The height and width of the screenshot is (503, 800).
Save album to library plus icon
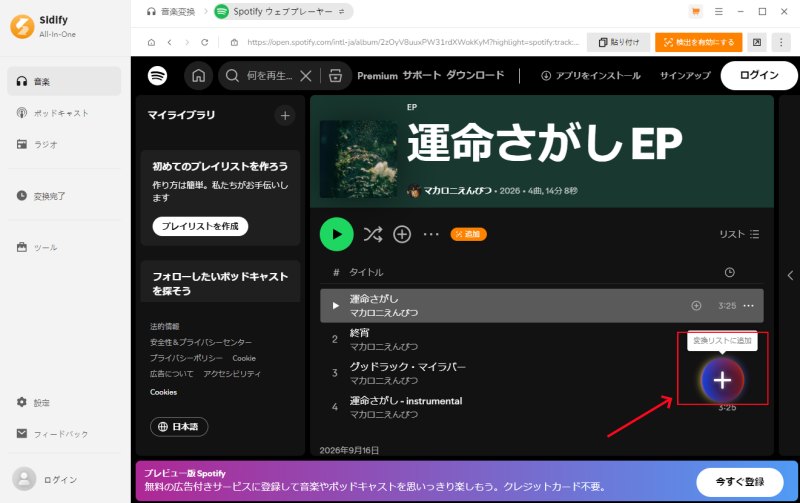402,234
